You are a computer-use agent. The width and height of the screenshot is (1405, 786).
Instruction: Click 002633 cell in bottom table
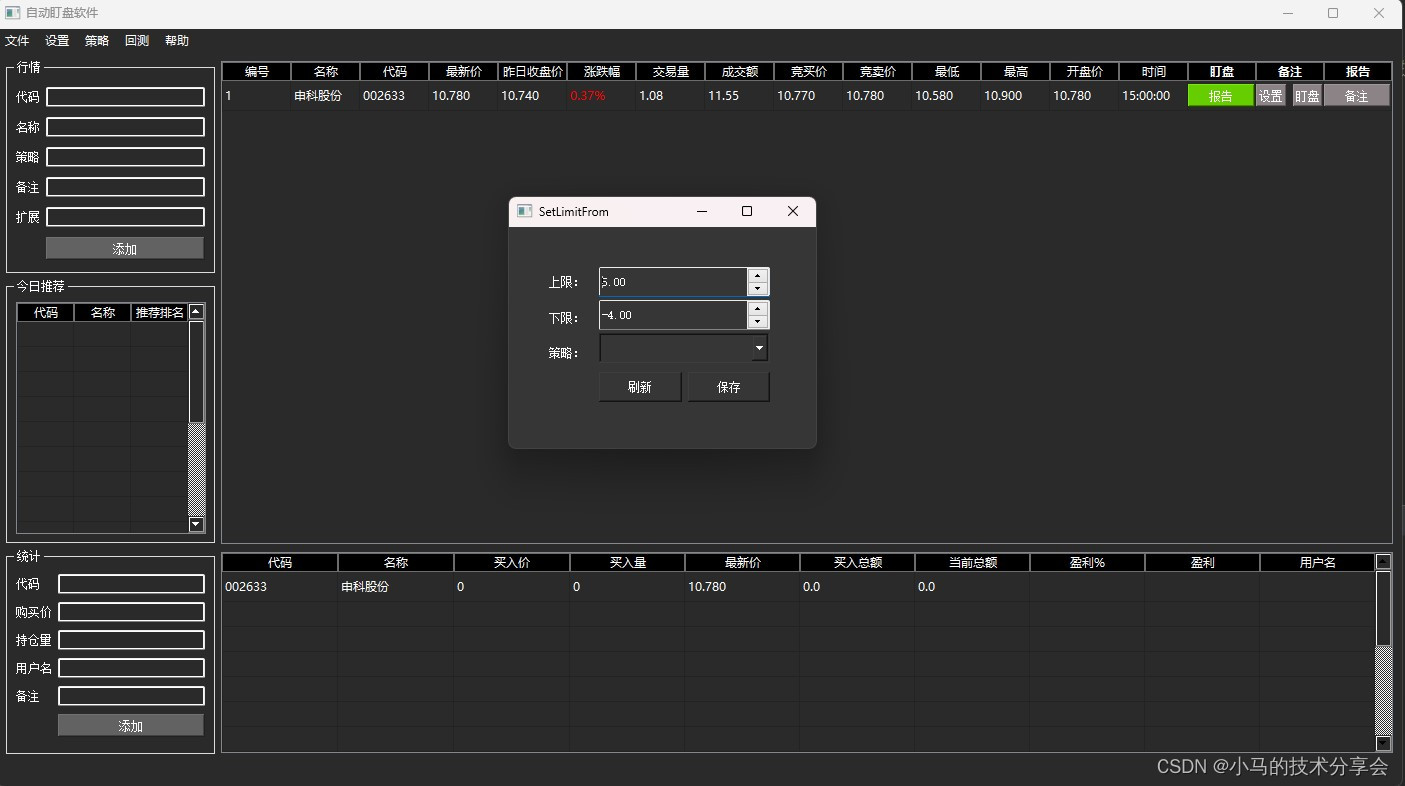(280, 587)
